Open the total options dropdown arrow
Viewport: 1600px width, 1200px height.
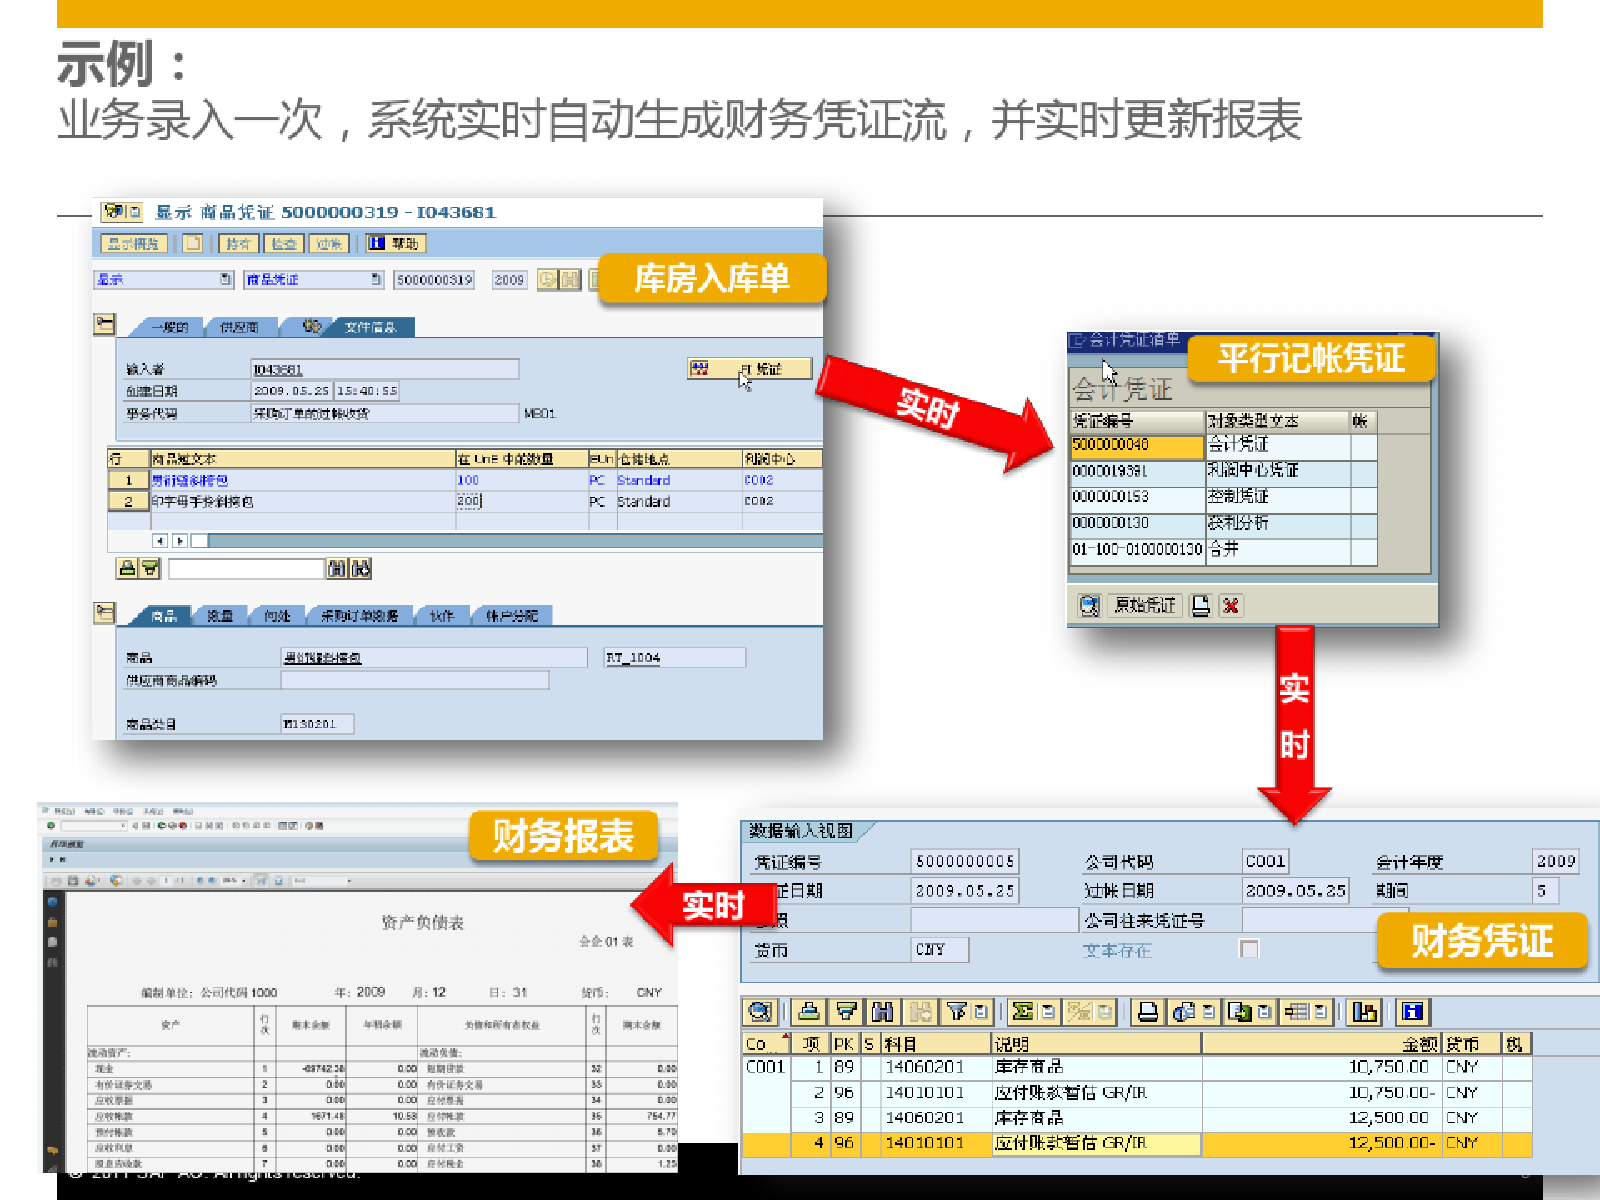(1048, 1012)
